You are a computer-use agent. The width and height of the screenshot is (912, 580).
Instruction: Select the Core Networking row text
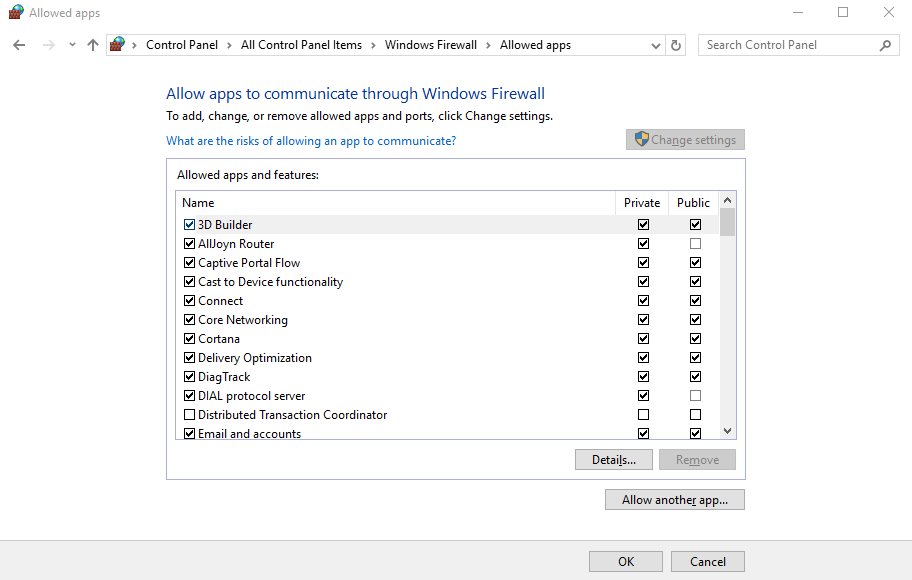point(243,320)
